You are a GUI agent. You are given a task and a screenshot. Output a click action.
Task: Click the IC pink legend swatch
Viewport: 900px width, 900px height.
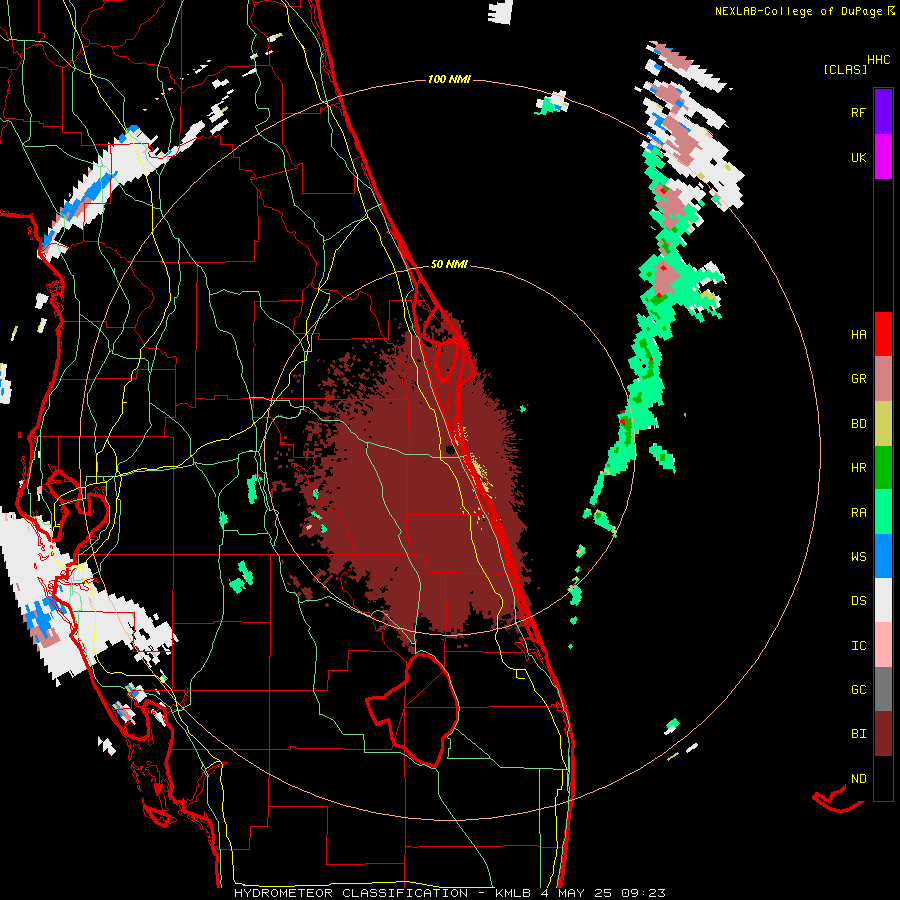tap(883, 645)
